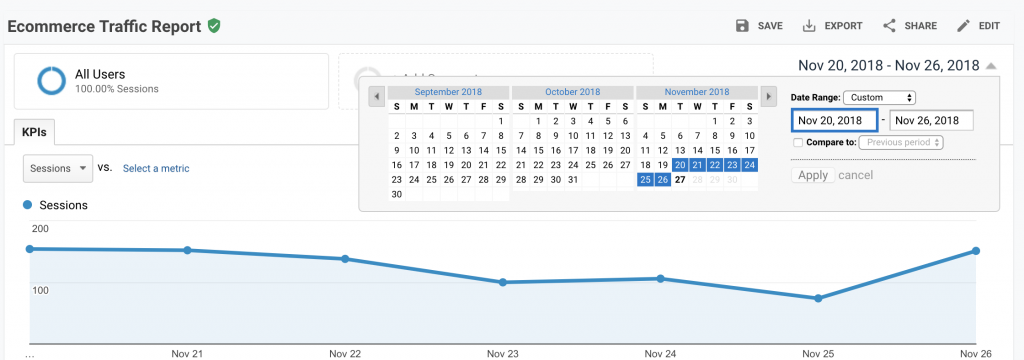The height and width of the screenshot is (360, 1024).
Task: Click the start date field Nov 20, 2018
Action: point(834,121)
